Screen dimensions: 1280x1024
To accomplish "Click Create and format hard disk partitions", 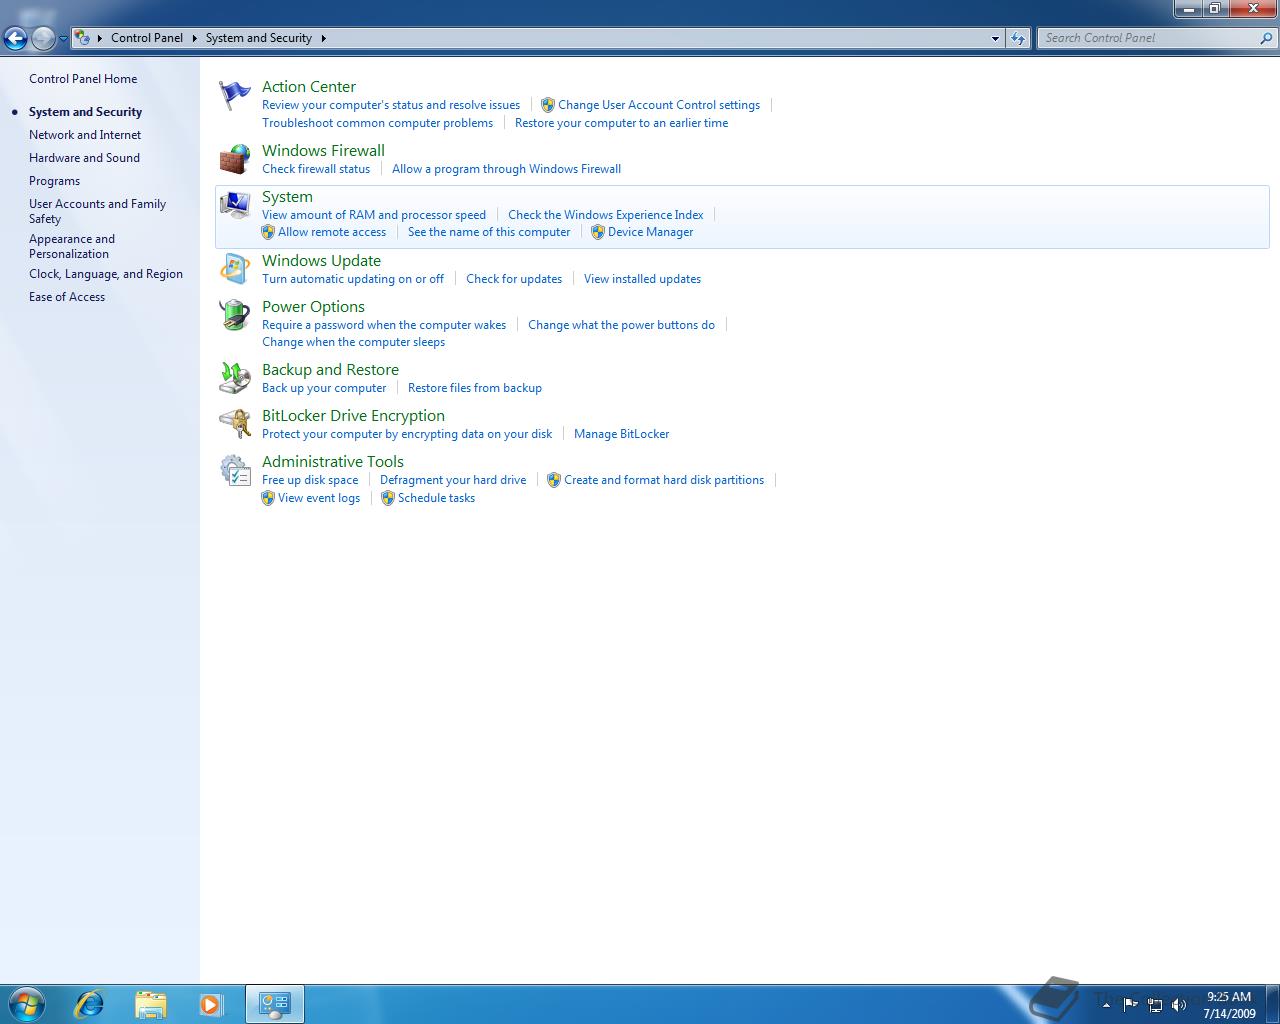I will click(x=664, y=480).
